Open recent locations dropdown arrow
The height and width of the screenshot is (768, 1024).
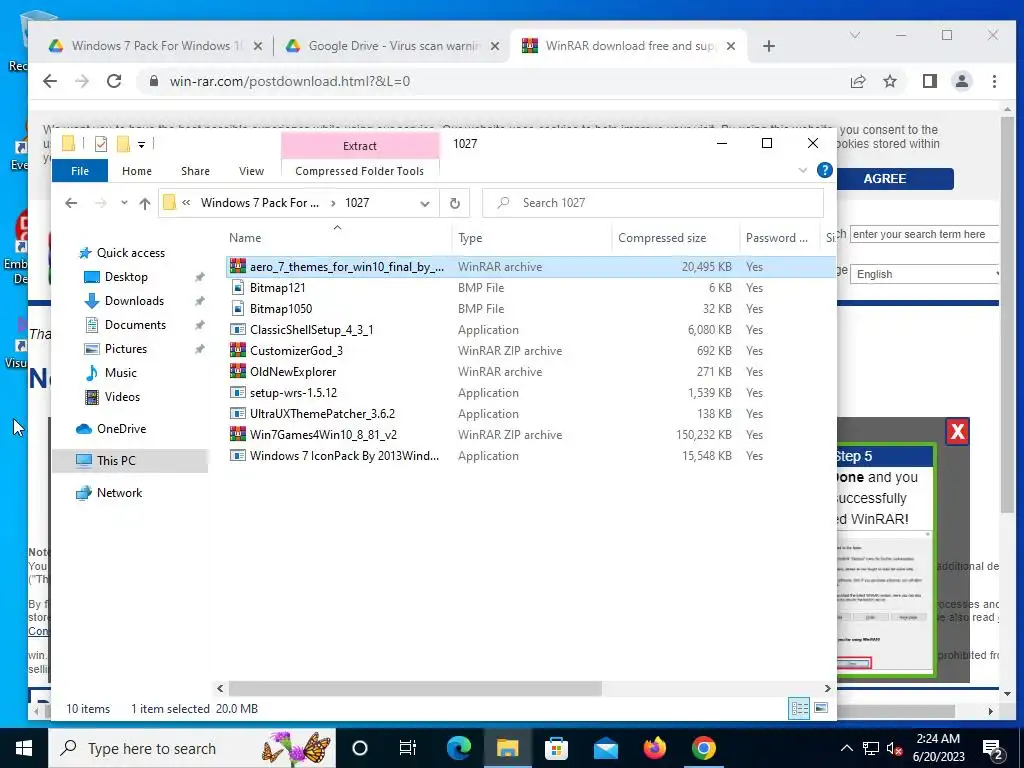[x=124, y=203]
